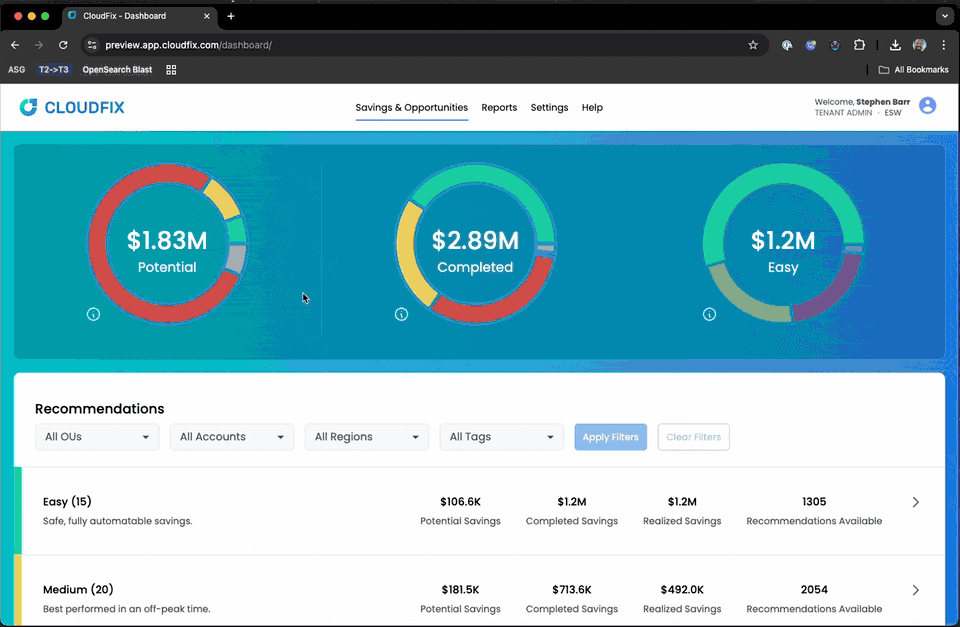Click the Chrome profile picture icon
This screenshot has height=627, width=960.
(919, 45)
